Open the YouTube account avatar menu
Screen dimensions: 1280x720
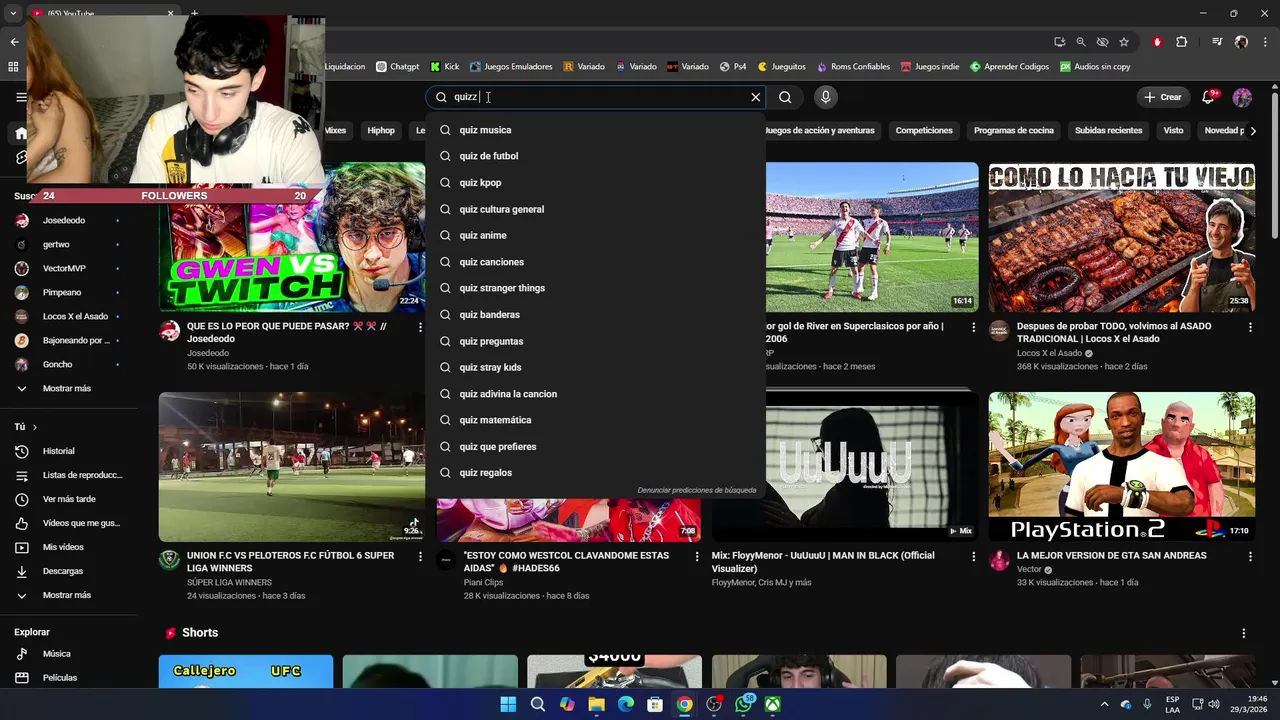click(1242, 97)
